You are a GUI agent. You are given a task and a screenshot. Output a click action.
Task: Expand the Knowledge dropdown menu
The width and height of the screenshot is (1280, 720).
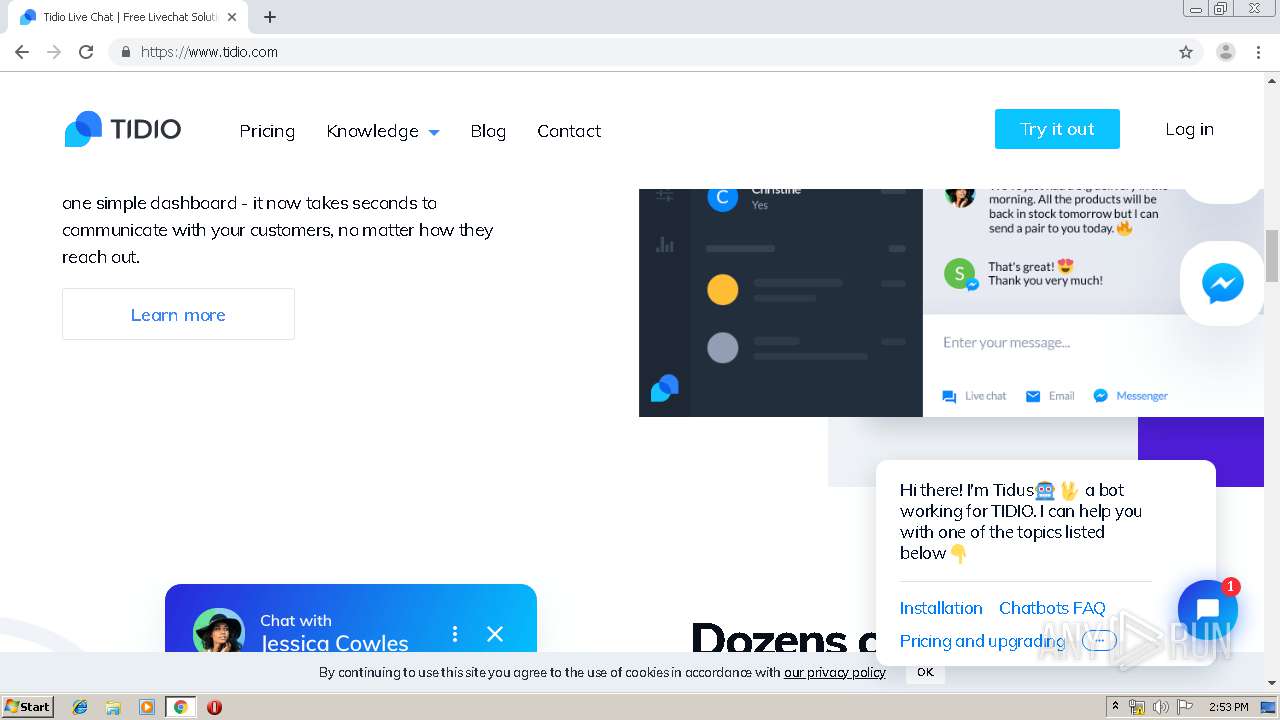[383, 131]
